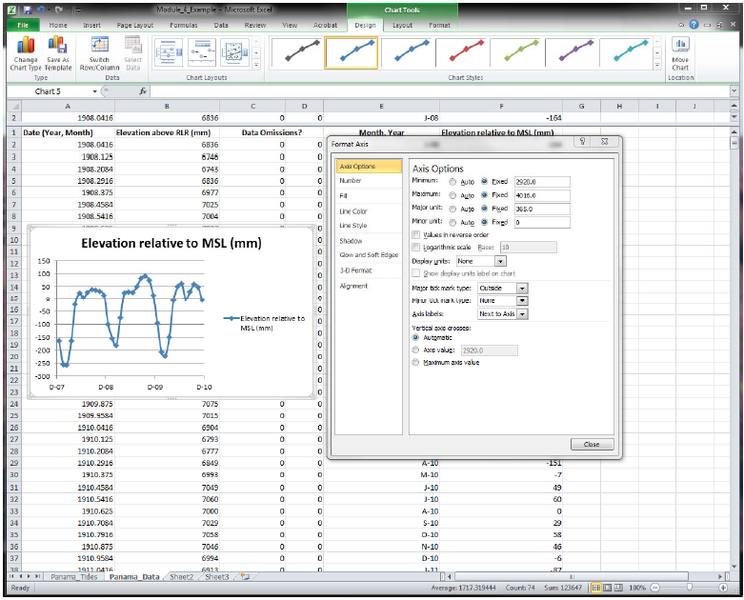Select Number in Format Axis sidebar
The width and height of the screenshot is (744, 600).
coord(368,181)
